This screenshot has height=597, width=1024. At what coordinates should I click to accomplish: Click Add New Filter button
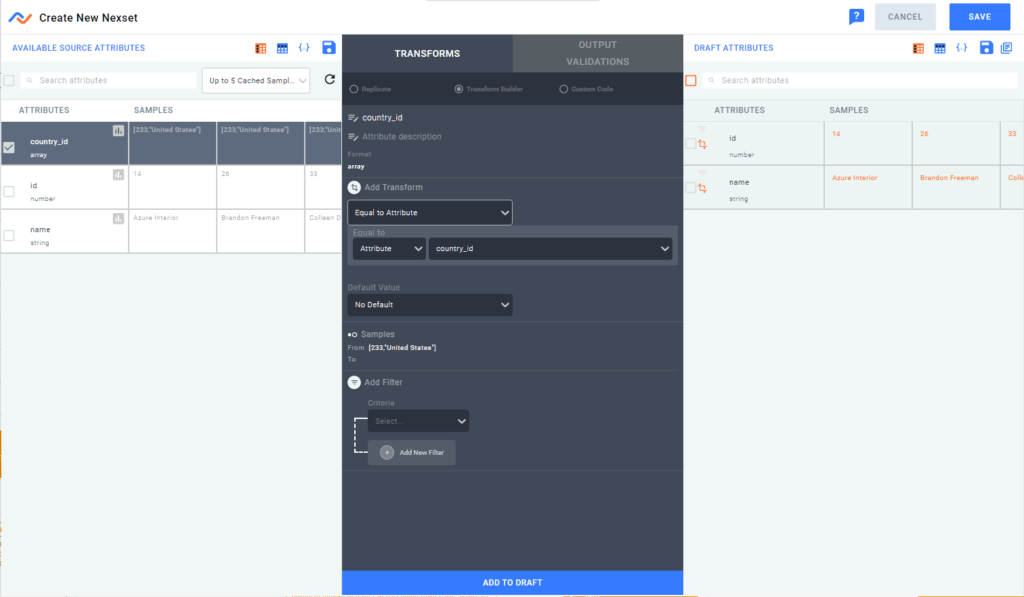[x=411, y=453]
